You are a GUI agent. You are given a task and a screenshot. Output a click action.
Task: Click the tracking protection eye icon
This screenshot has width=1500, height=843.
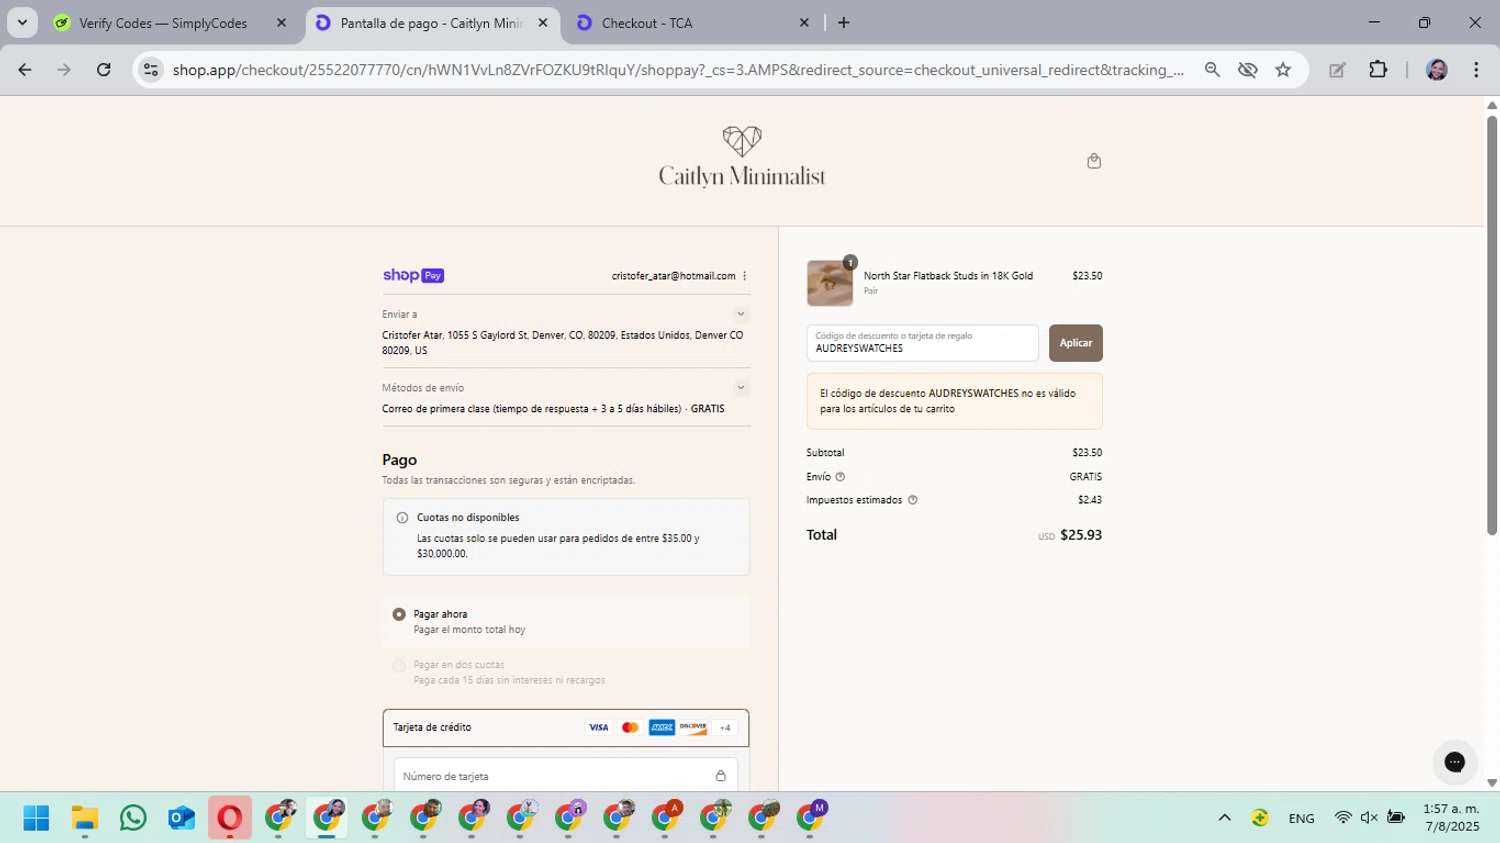[1247, 70]
